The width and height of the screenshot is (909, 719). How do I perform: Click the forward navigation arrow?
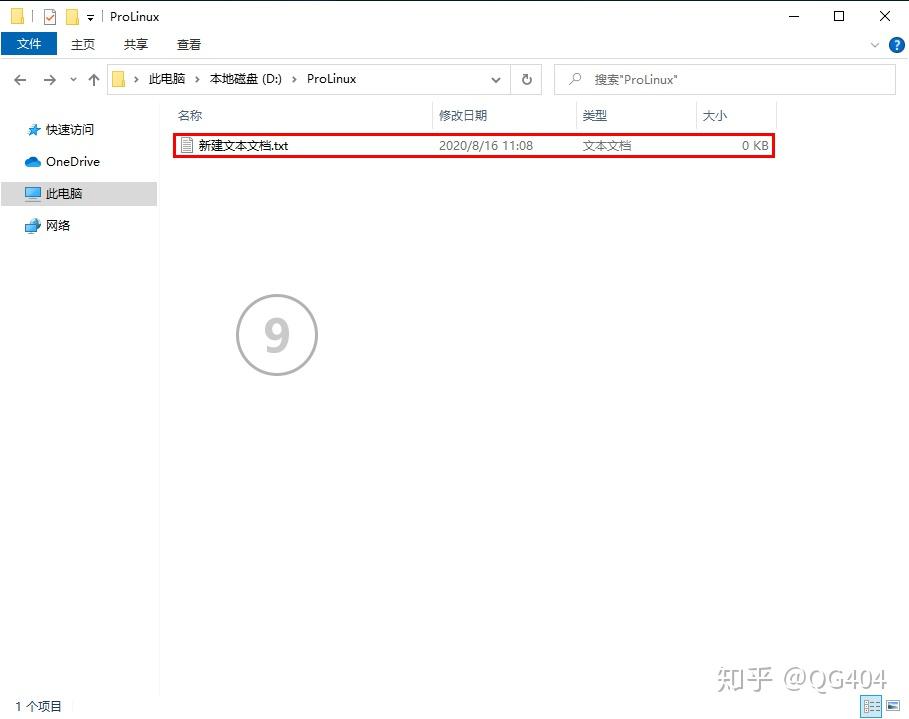[49, 80]
